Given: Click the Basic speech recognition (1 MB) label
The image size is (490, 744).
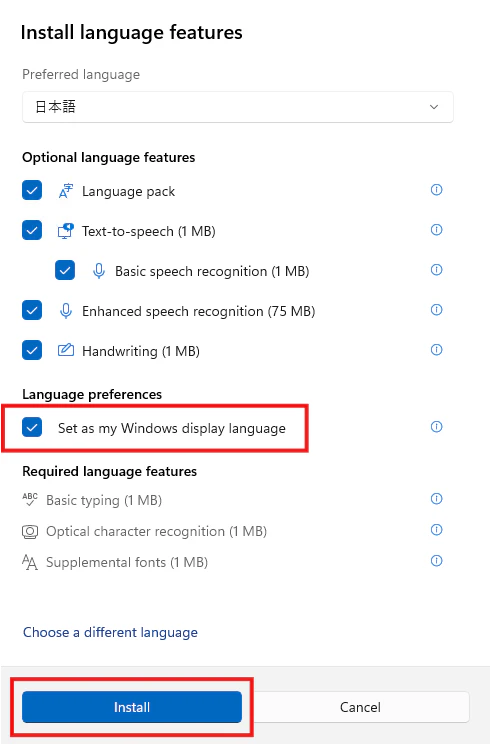Looking at the screenshot, I should (213, 271).
